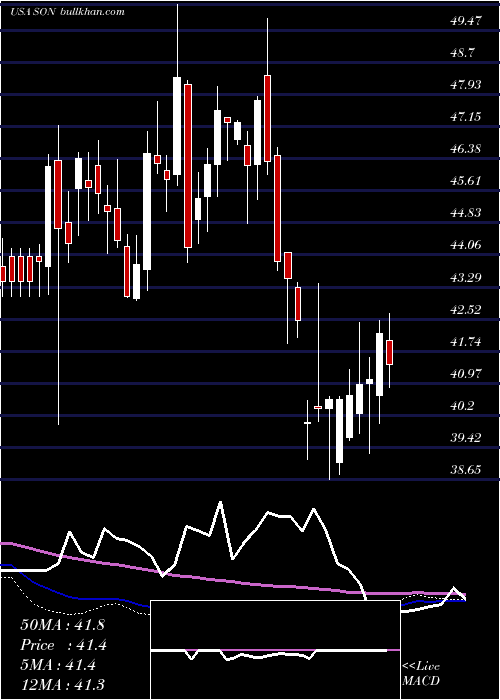The height and width of the screenshot is (700, 500).
Task: Click the 48.7 price axis label
Action: (463, 52)
